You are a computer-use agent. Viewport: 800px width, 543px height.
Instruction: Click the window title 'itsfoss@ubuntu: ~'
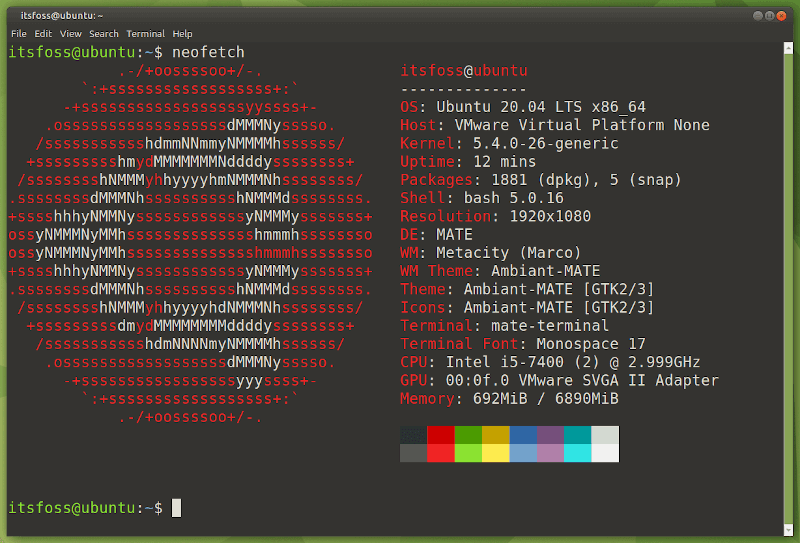tap(62, 16)
